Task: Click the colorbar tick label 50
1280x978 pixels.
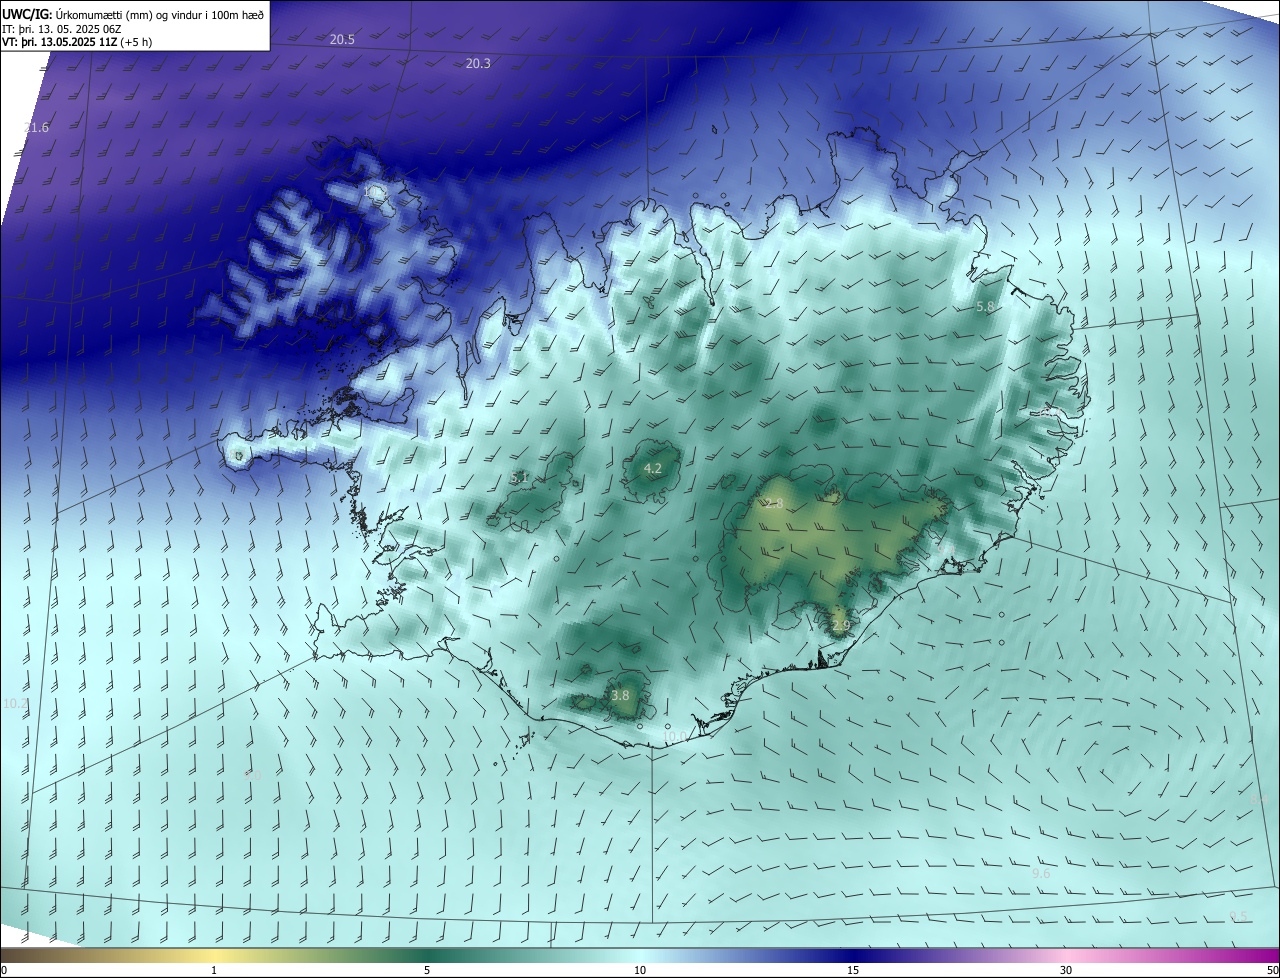Action: click(x=1272, y=971)
